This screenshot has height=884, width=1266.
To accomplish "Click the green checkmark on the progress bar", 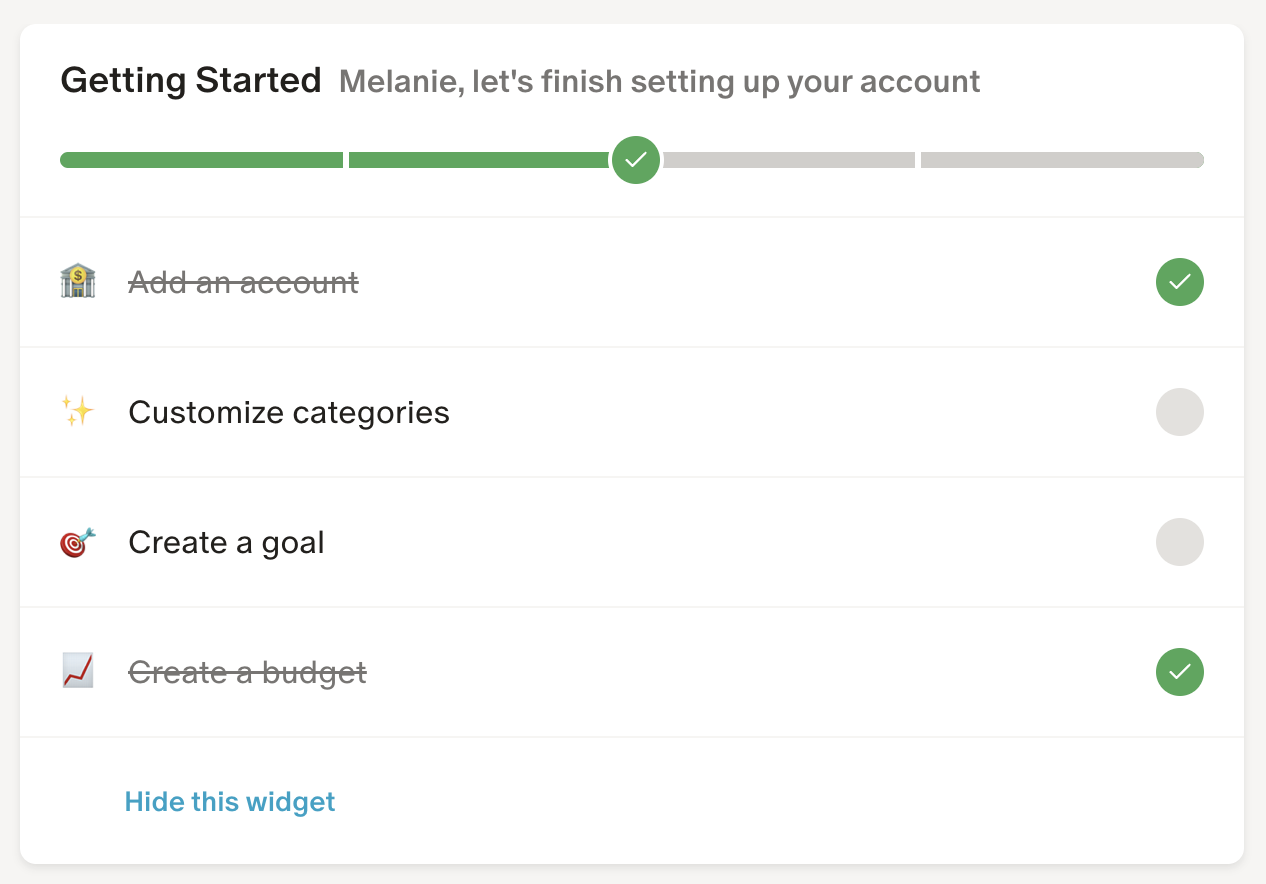I will coord(636,160).
